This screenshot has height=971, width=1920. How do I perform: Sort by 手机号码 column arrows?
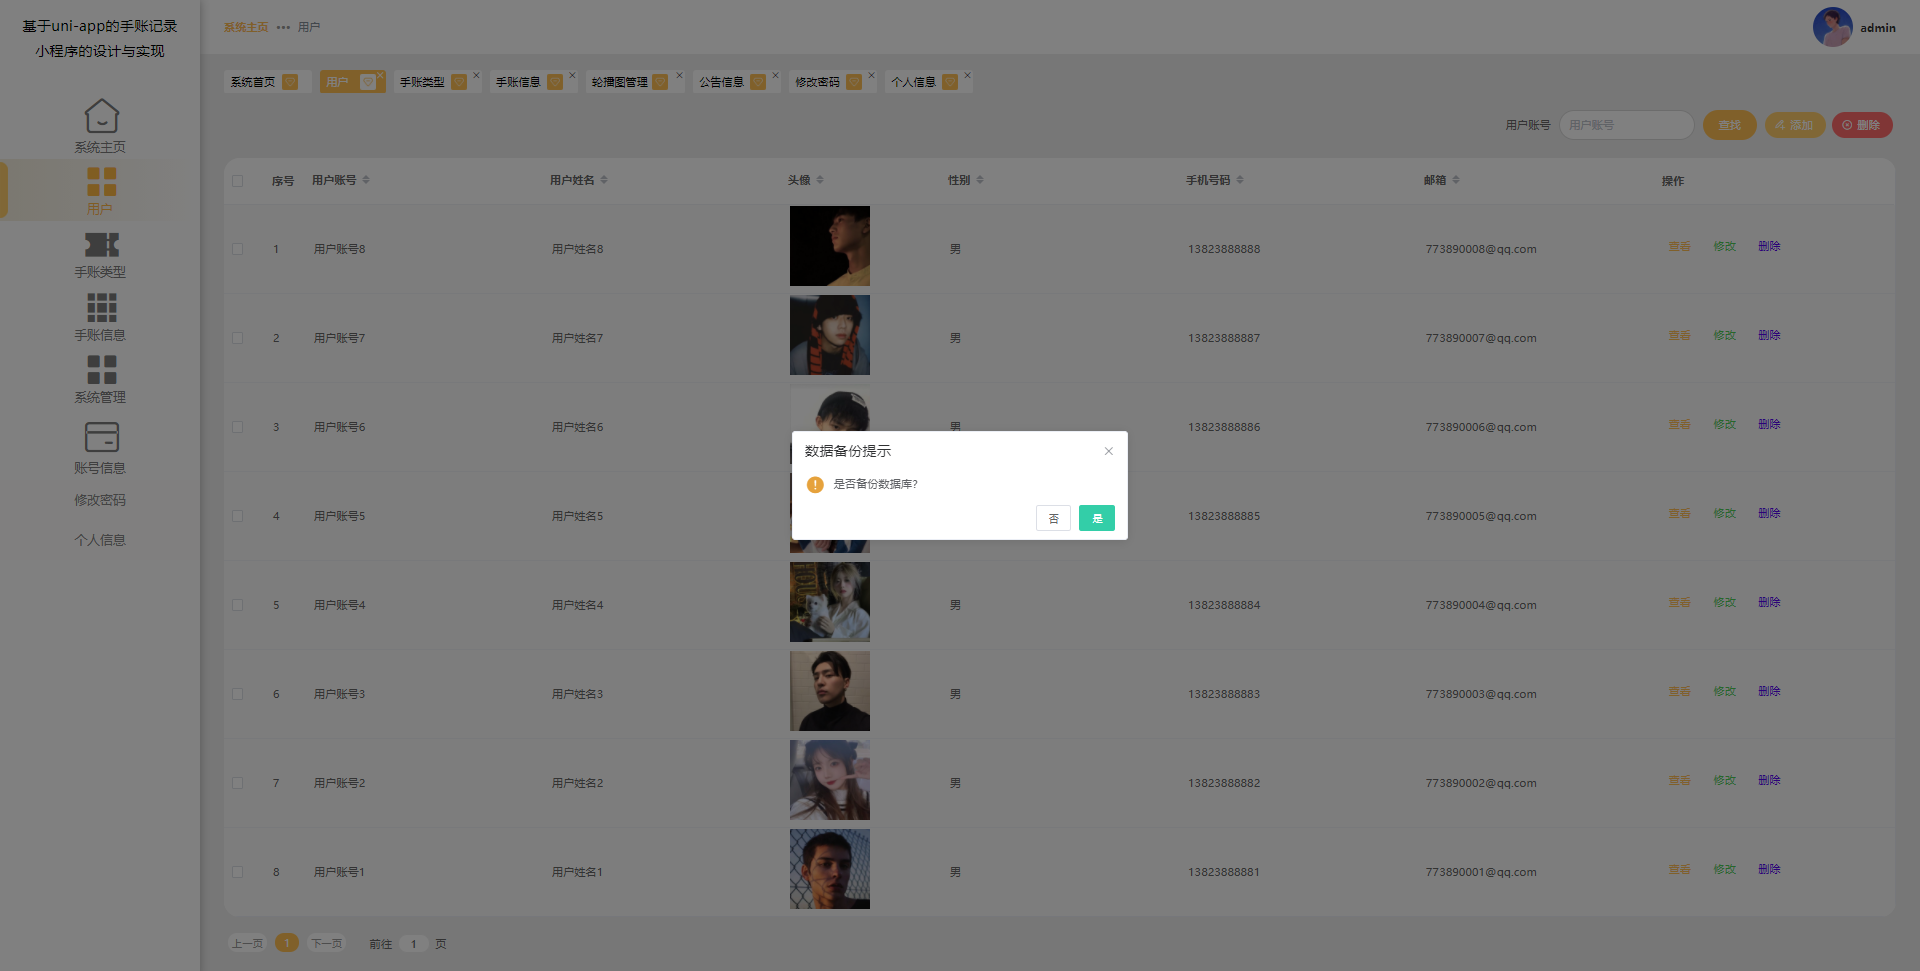tap(1240, 180)
